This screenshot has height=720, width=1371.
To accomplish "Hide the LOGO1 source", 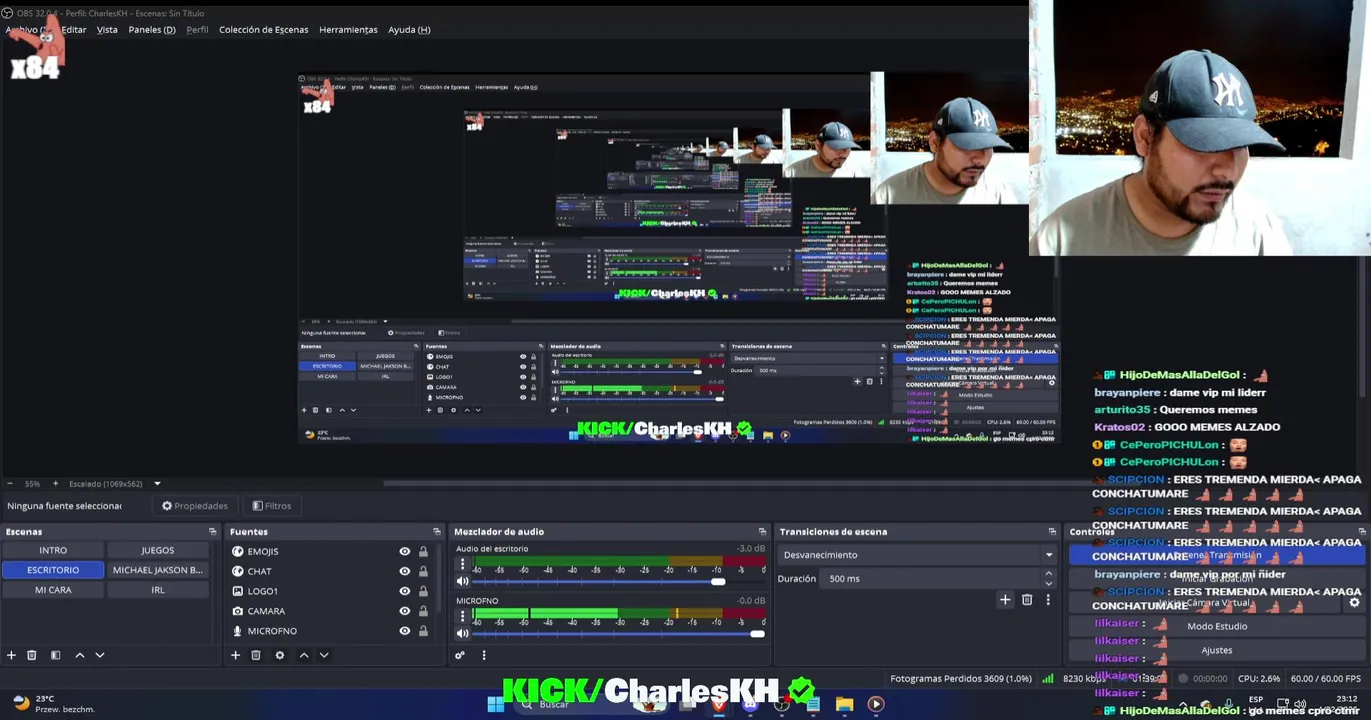I will coord(405,591).
